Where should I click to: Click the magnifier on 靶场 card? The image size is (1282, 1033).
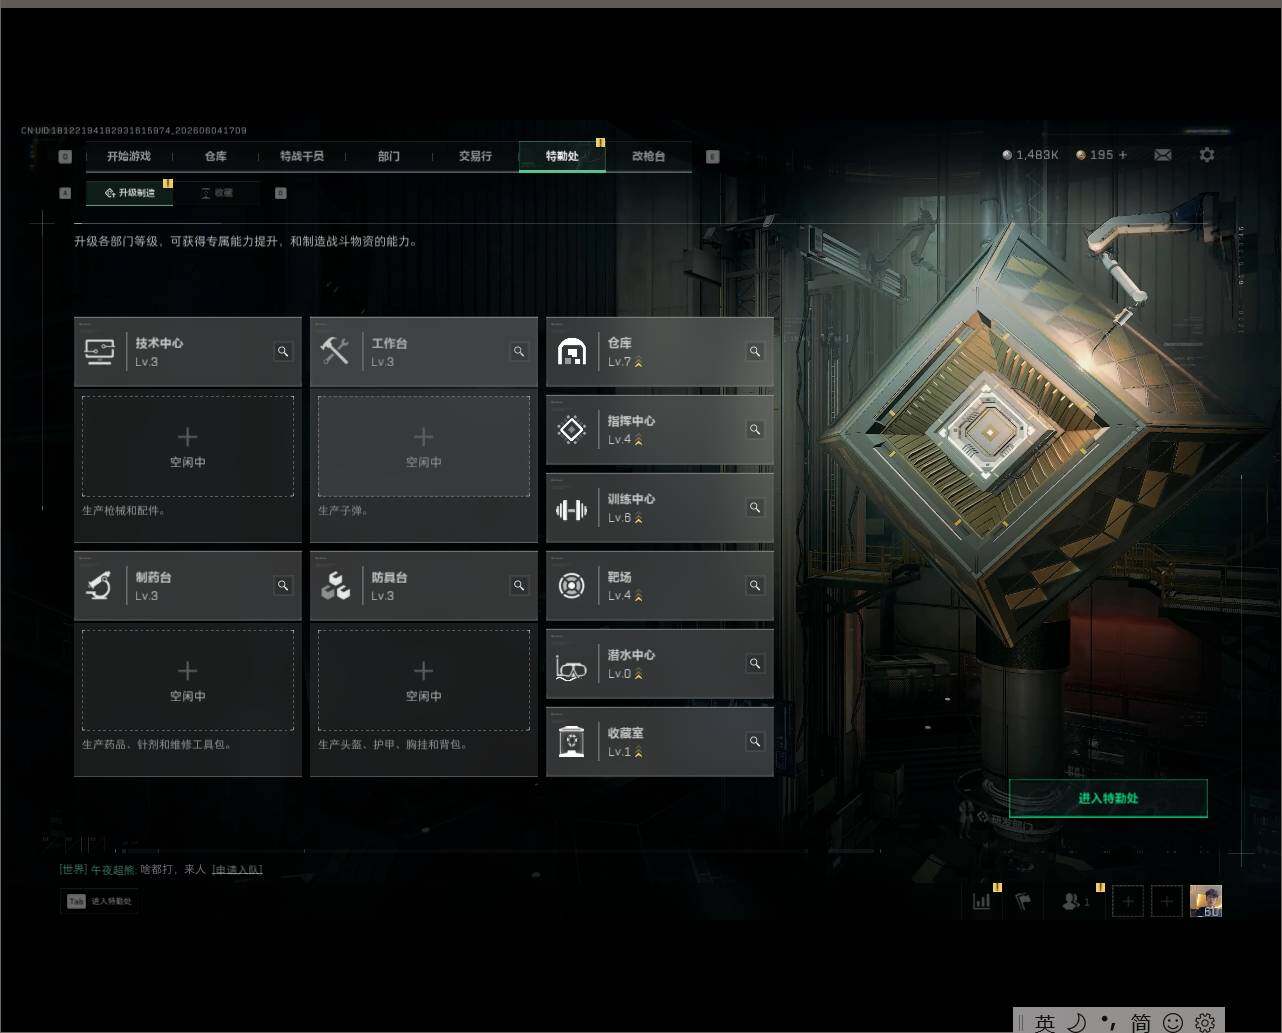coord(755,585)
